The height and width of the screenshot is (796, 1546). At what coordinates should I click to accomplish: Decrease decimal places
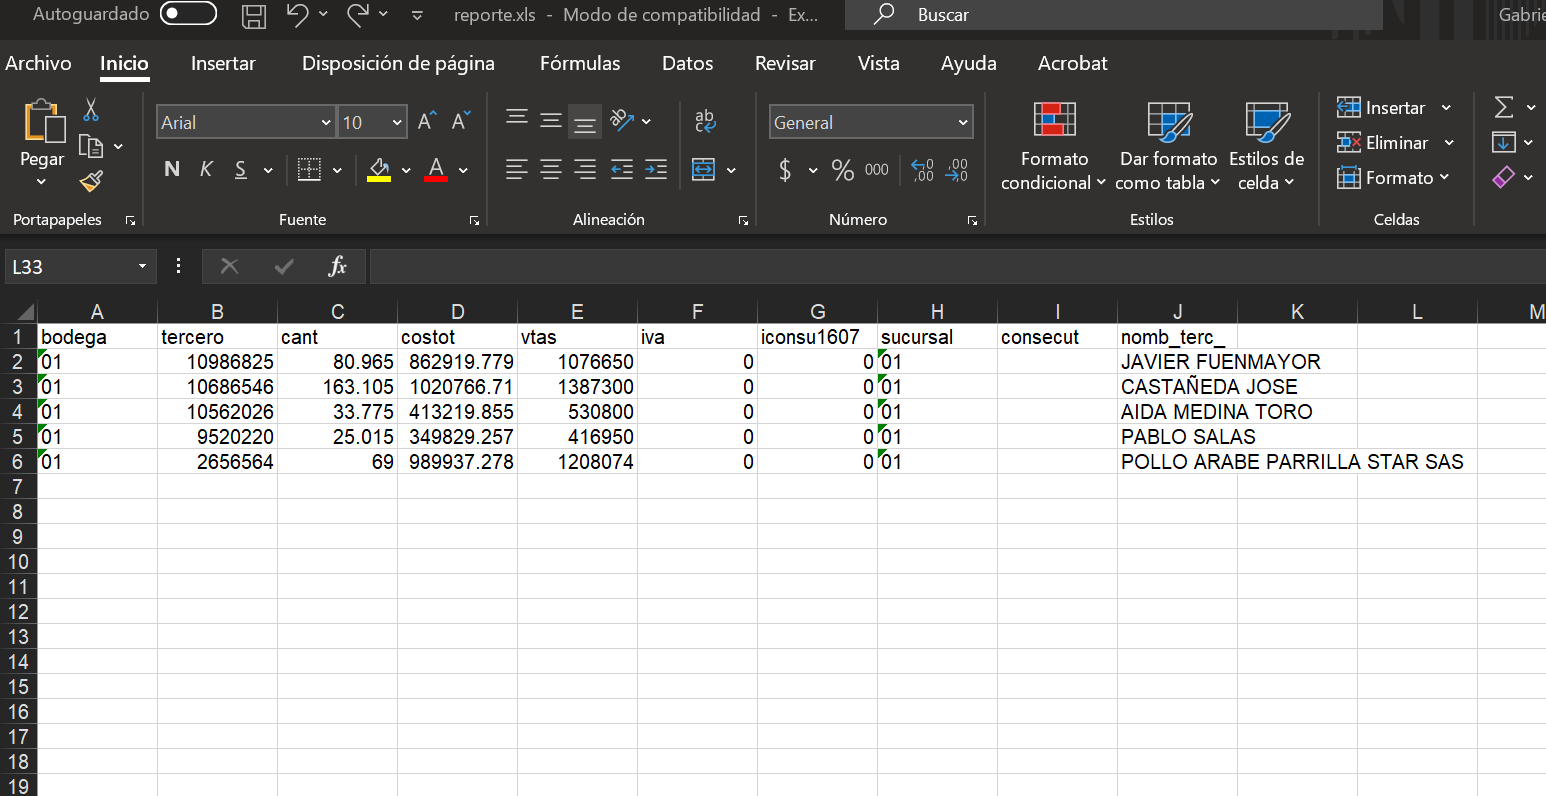(x=957, y=170)
